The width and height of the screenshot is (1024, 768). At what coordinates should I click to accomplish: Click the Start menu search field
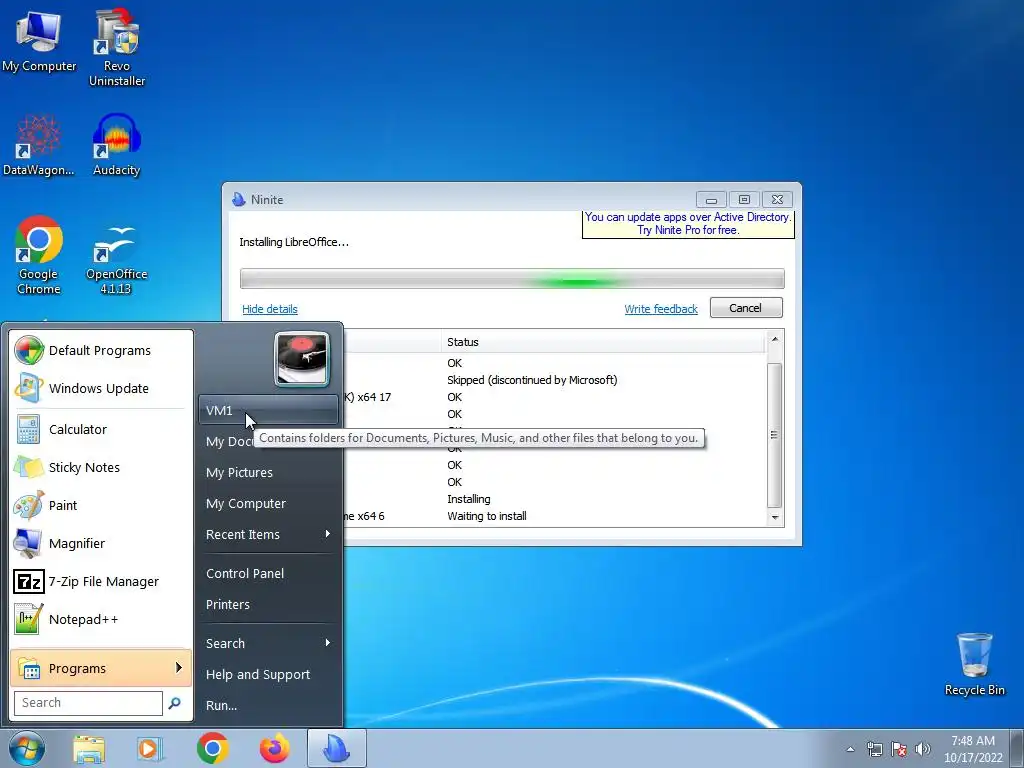coord(88,703)
